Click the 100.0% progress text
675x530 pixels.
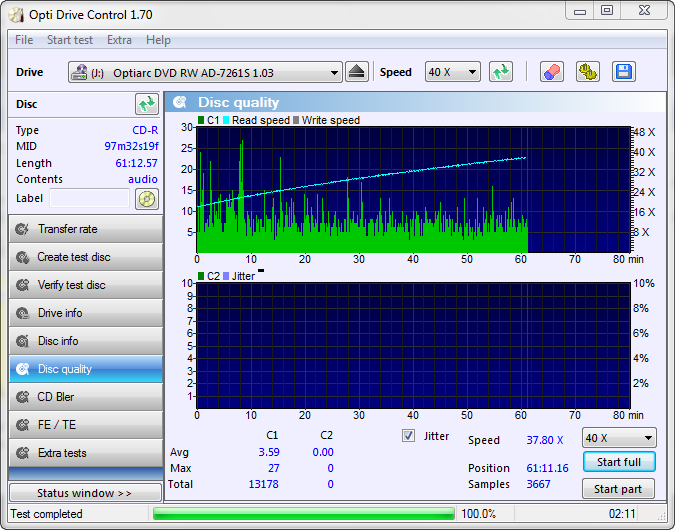pyautogui.click(x=478, y=514)
